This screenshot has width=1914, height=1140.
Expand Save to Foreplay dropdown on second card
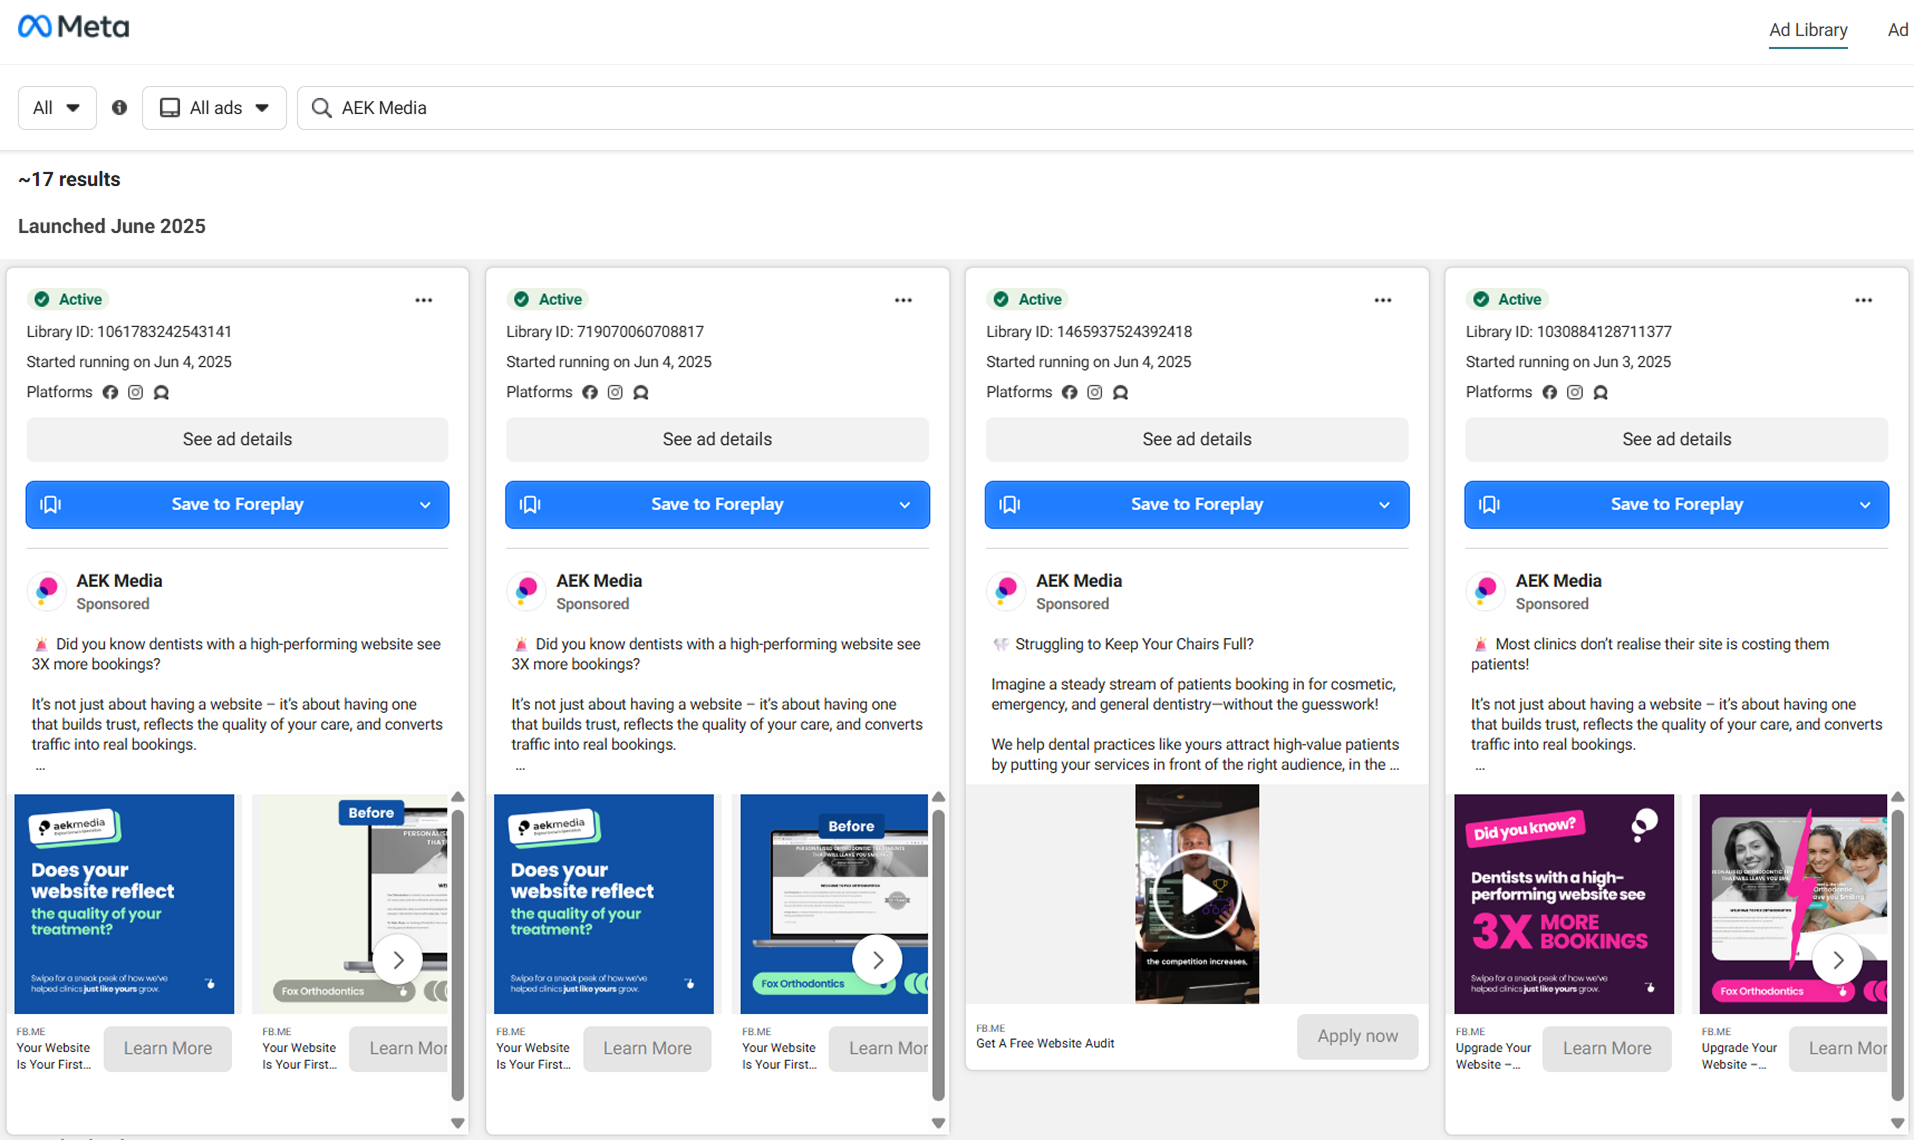click(x=904, y=505)
